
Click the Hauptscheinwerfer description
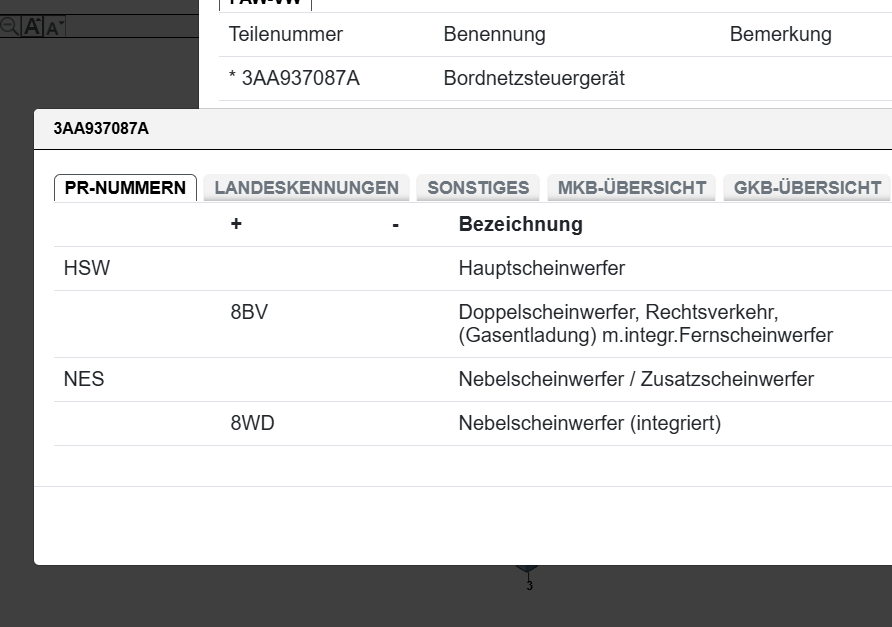[x=541, y=268]
